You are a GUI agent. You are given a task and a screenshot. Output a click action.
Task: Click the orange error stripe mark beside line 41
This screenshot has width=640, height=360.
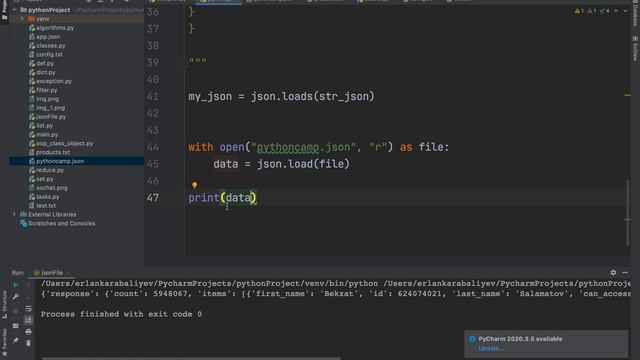pos(627,95)
